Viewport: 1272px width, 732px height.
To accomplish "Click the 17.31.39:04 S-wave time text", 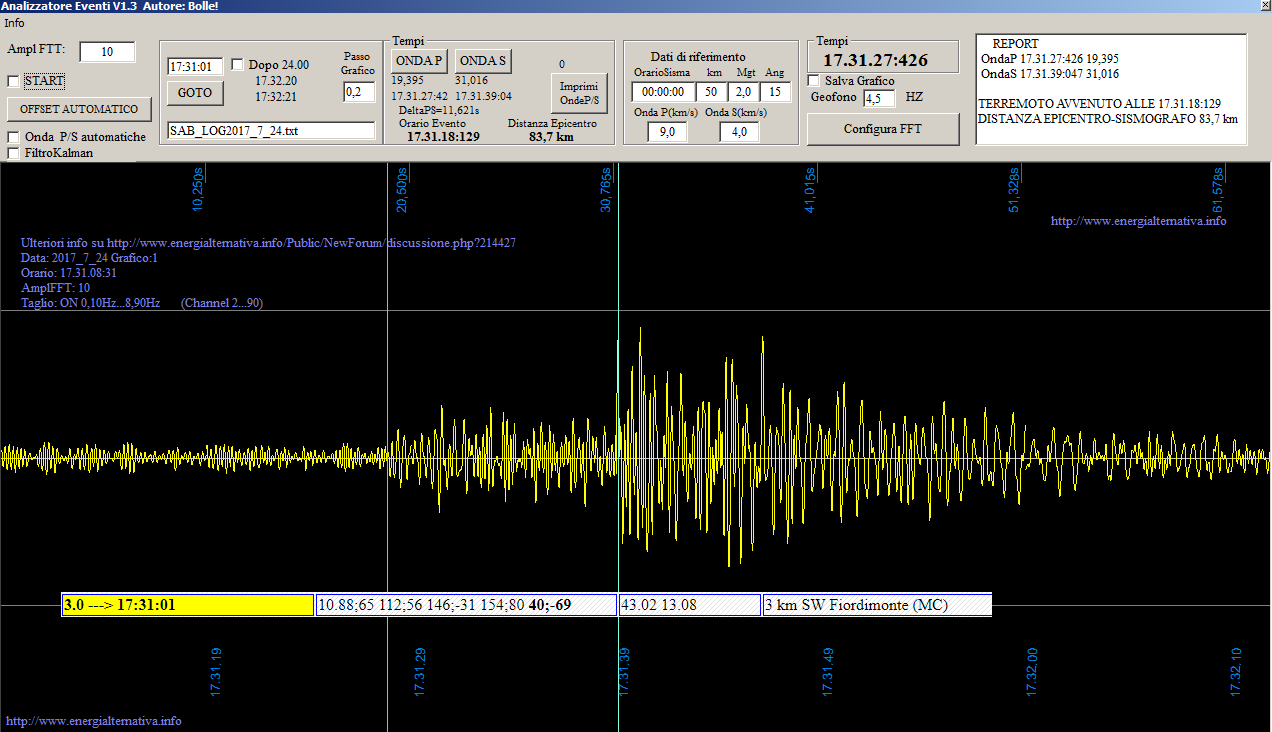I will click(483, 96).
